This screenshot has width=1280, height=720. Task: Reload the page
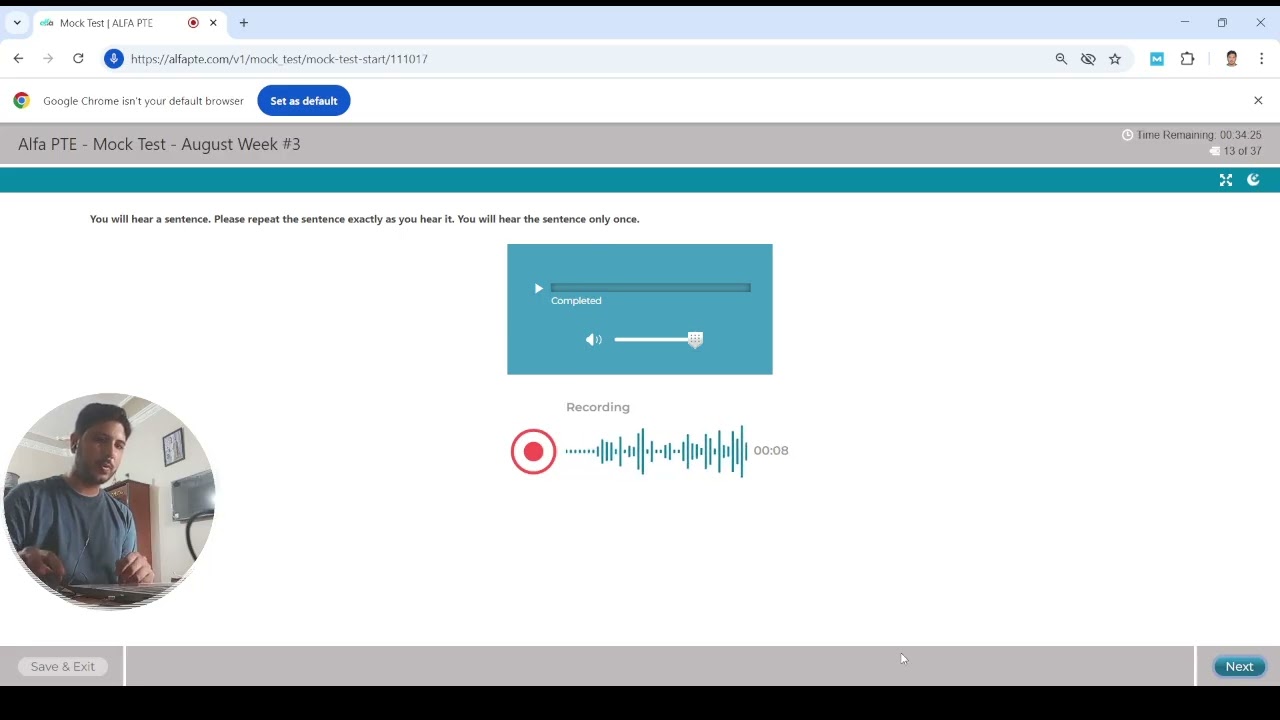coord(78,59)
